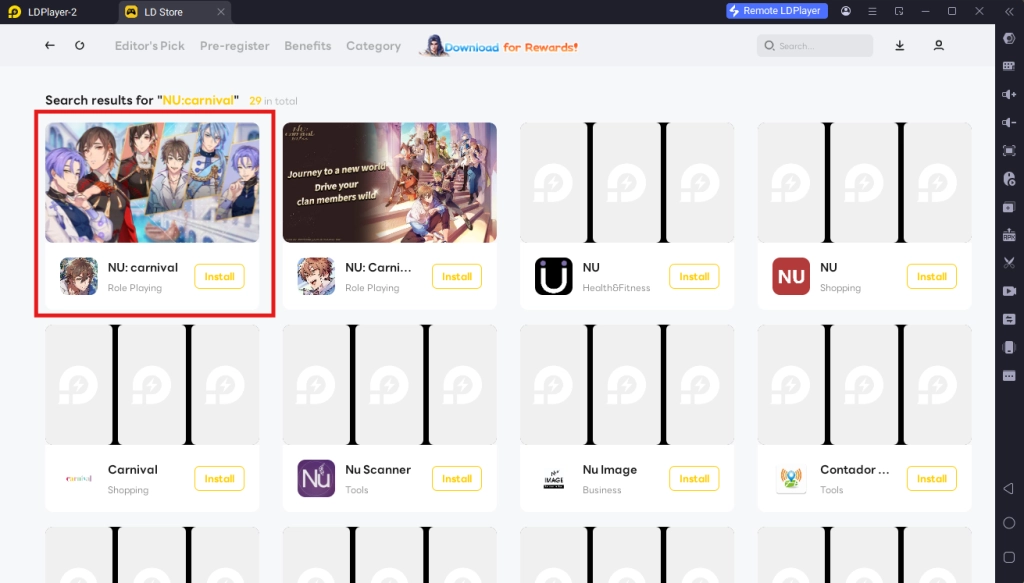Click the Android recent apps square
Image resolution: width=1024 pixels, height=583 pixels.
pos(1009,557)
